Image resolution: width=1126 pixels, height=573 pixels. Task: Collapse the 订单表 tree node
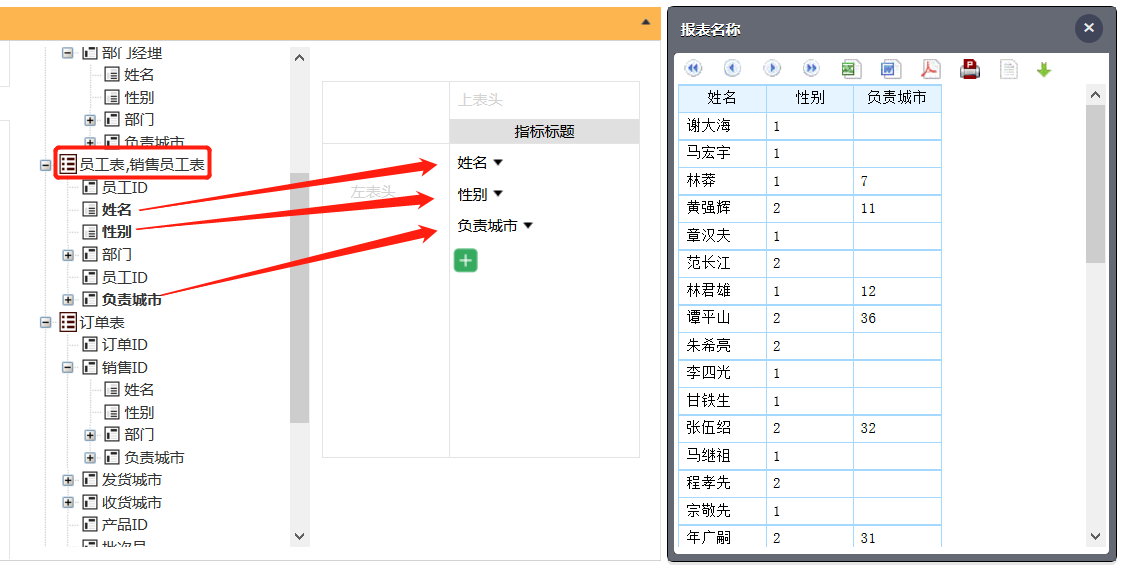pos(45,322)
